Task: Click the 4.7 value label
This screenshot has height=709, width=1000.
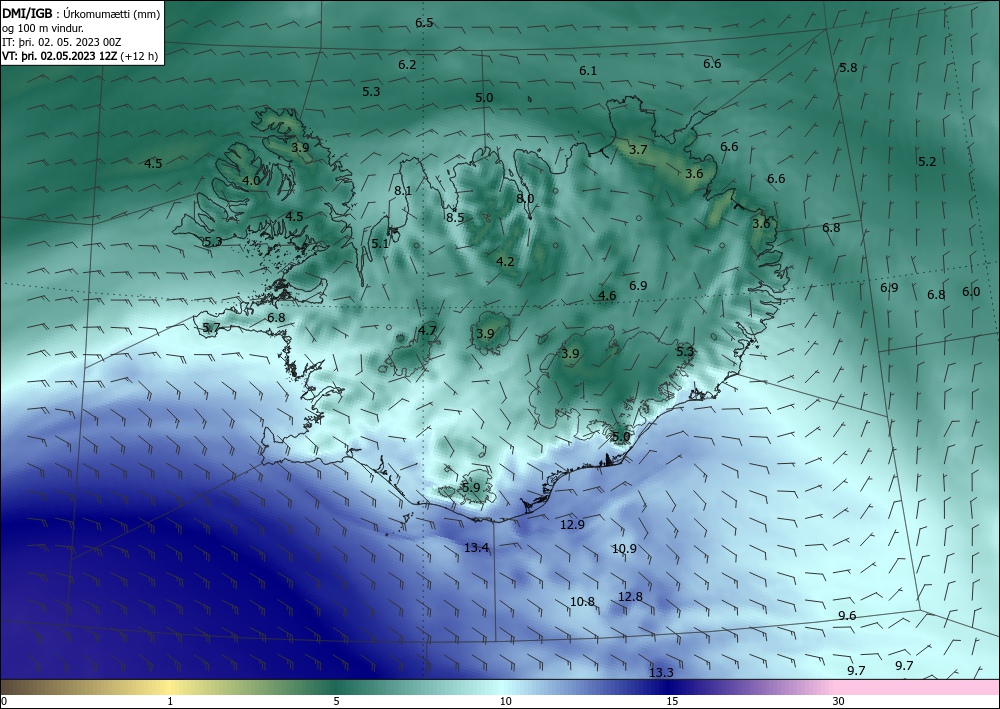Action: 427,330
